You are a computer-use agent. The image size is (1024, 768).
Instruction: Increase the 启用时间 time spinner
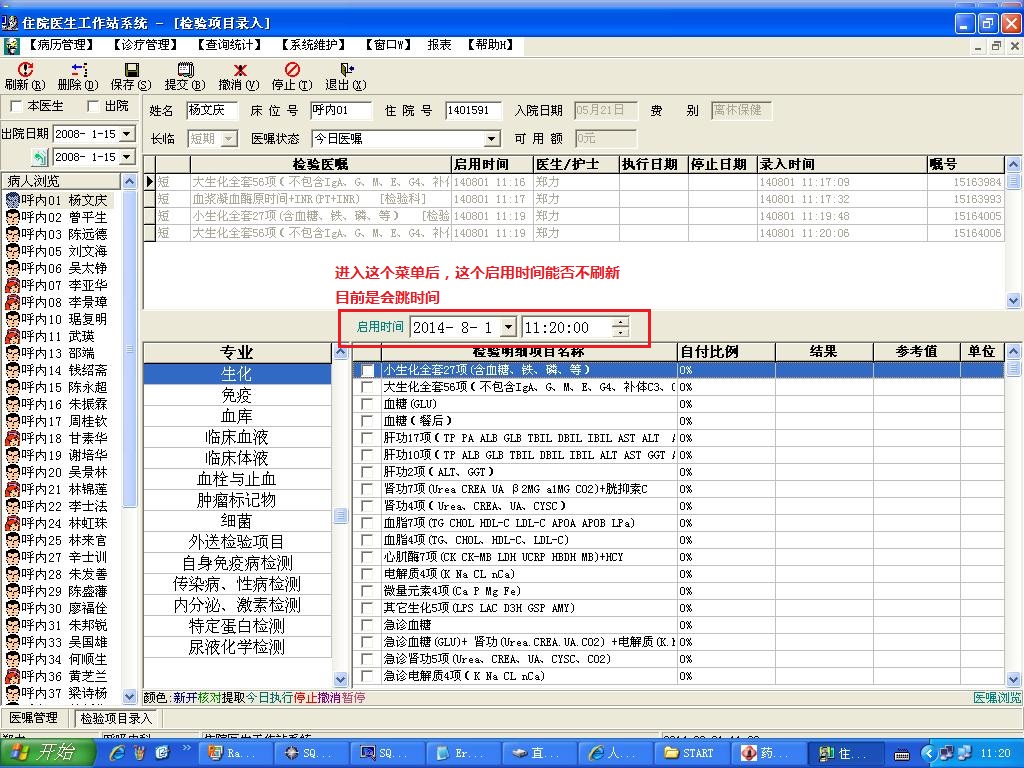pyautogui.click(x=622, y=322)
